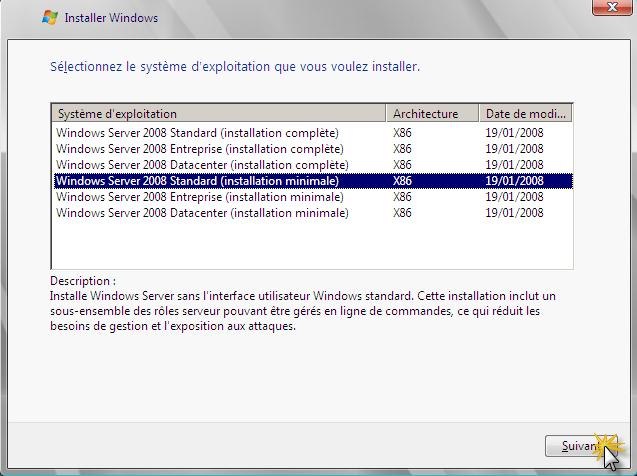637x476 pixels.
Task: Click X86 cell in Datacenter installation minimale row
Action: click(x=402, y=213)
